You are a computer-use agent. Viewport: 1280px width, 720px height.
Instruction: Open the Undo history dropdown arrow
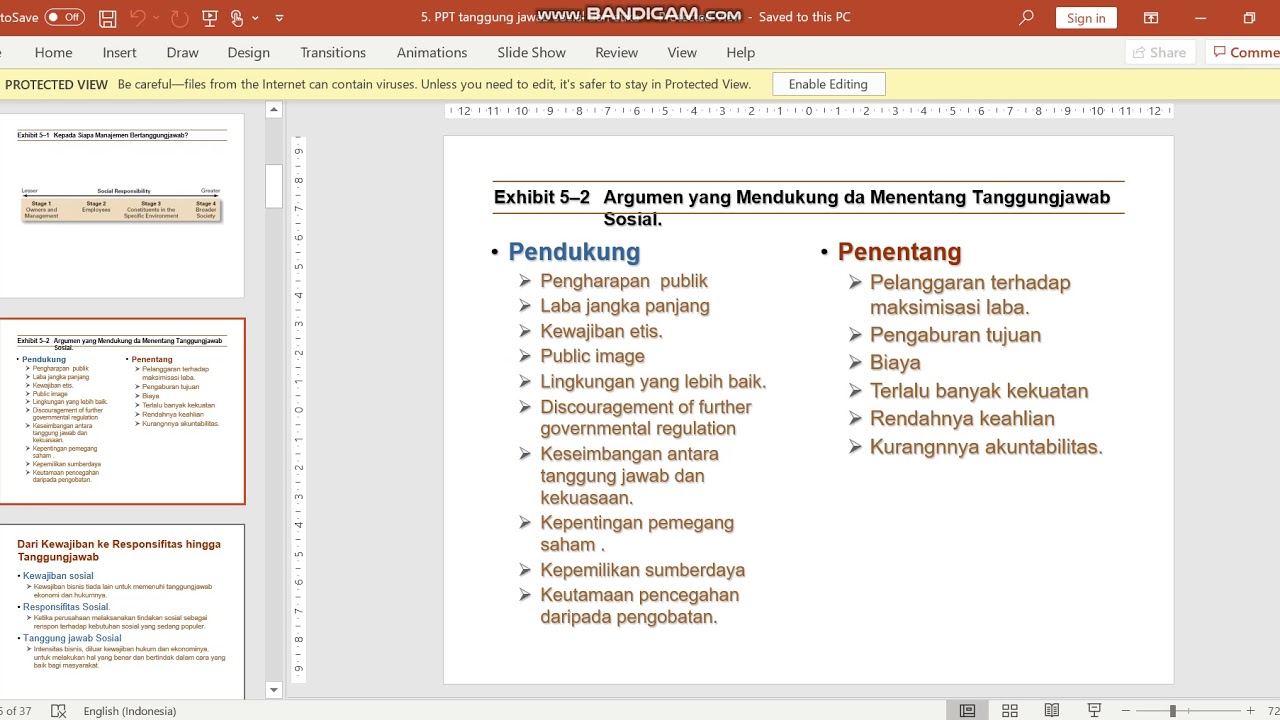point(157,18)
